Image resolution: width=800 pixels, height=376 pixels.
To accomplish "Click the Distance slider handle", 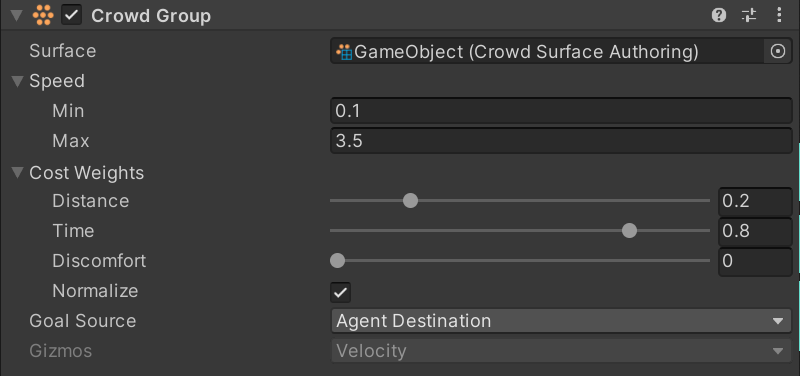I will click(x=410, y=200).
